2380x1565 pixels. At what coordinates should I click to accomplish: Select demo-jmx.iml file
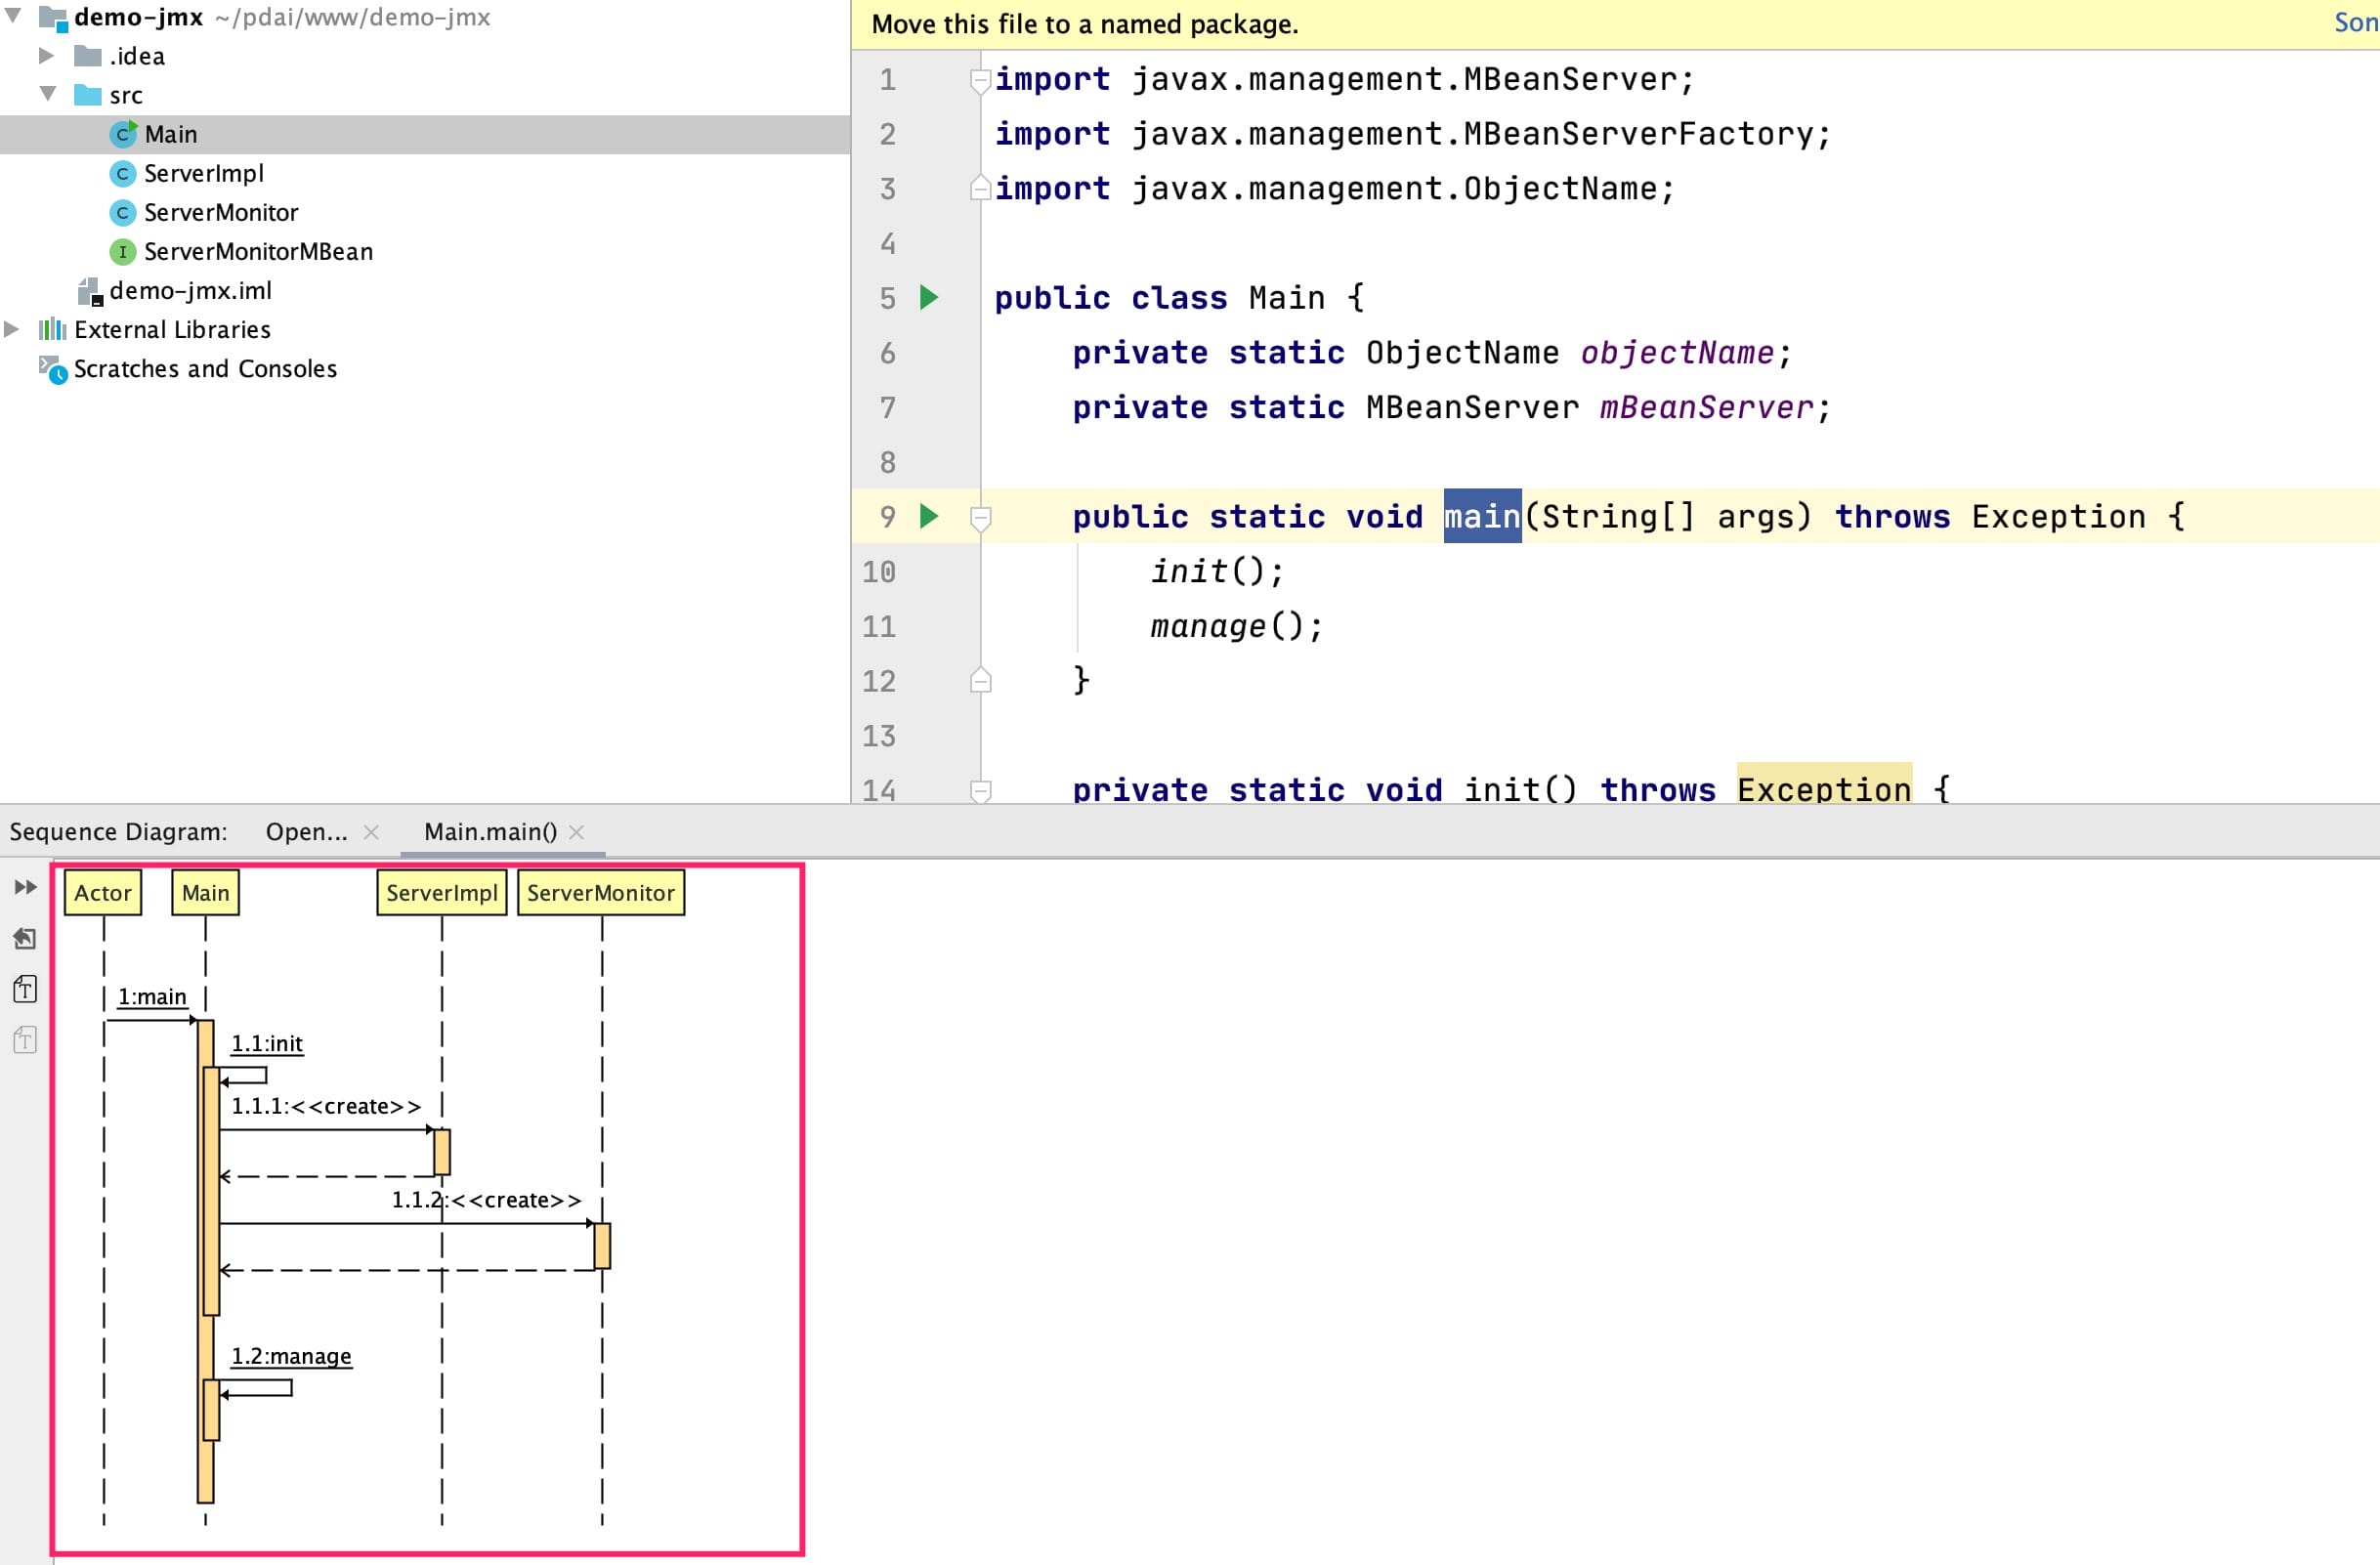click(190, 291)
